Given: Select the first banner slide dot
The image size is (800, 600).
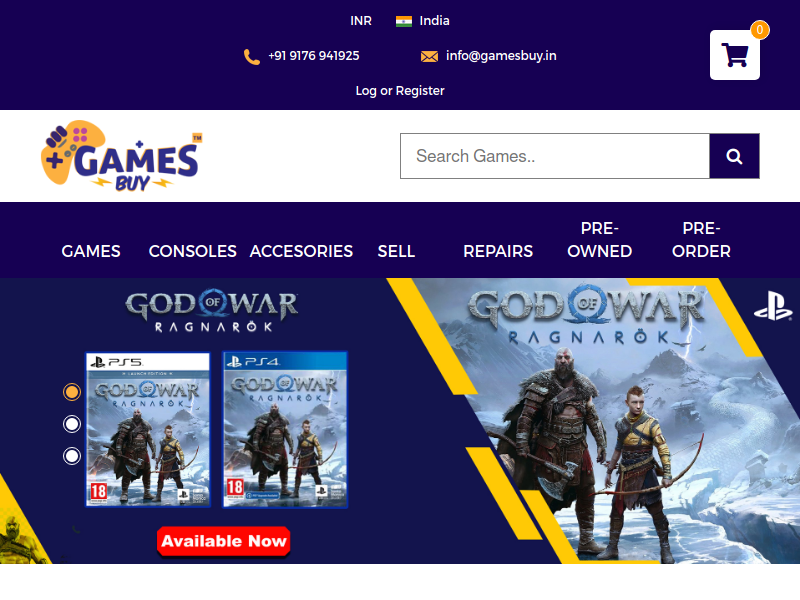Looking at the screenshot, I should click(72, 392).
